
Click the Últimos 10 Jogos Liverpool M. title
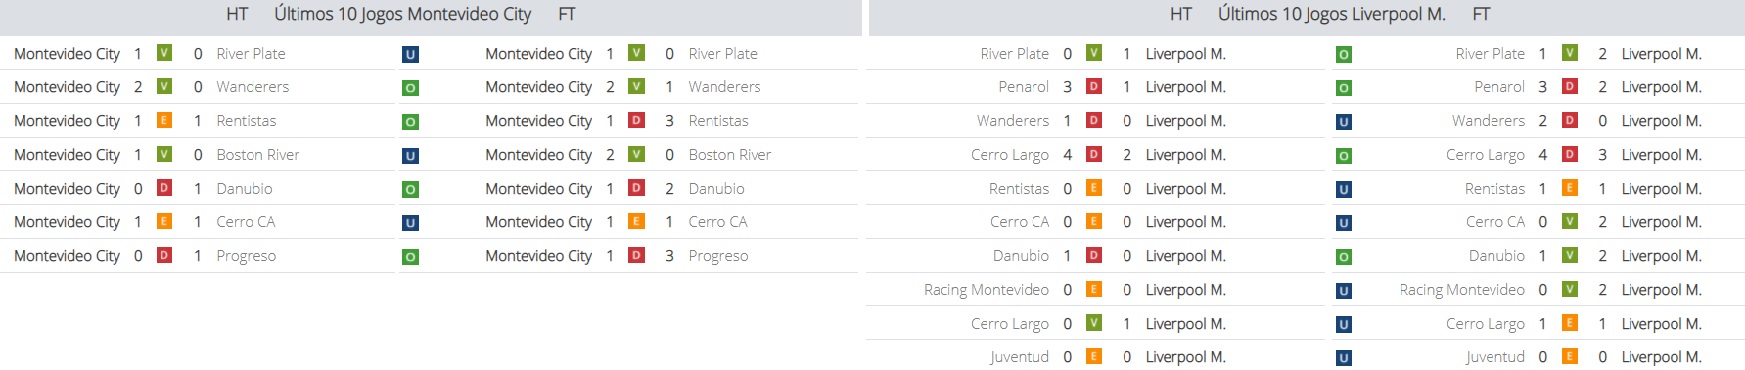(x=1332, y=14)
